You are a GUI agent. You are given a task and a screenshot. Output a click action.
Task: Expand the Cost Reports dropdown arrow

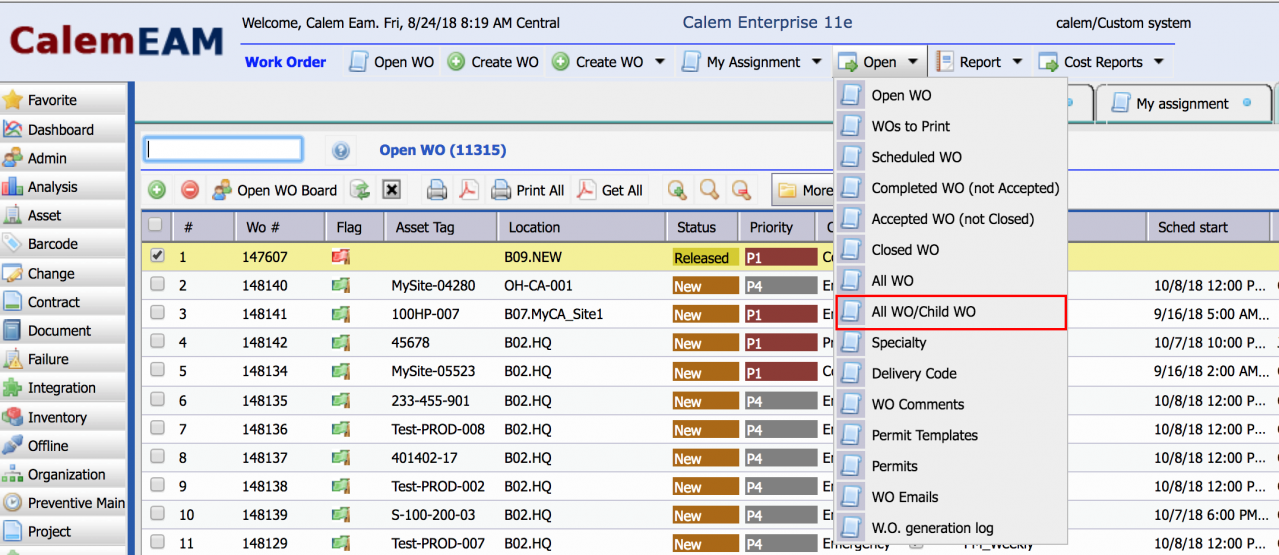(1159, 62)
